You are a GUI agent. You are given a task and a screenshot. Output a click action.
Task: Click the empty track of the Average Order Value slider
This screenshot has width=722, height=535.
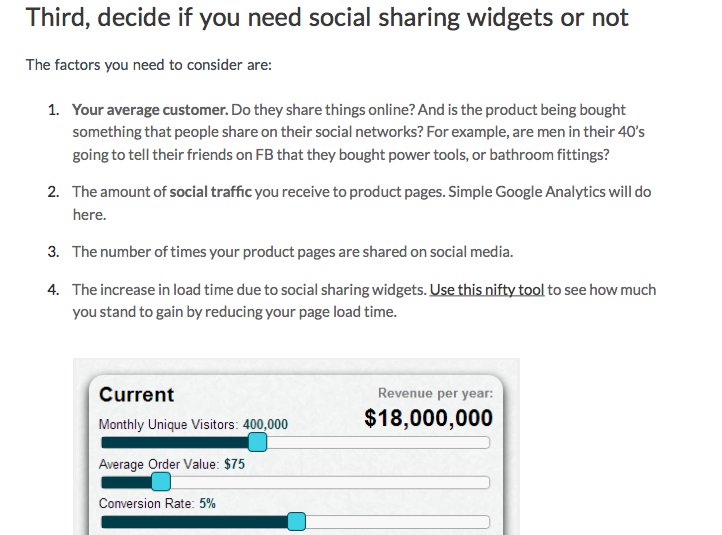330,483
